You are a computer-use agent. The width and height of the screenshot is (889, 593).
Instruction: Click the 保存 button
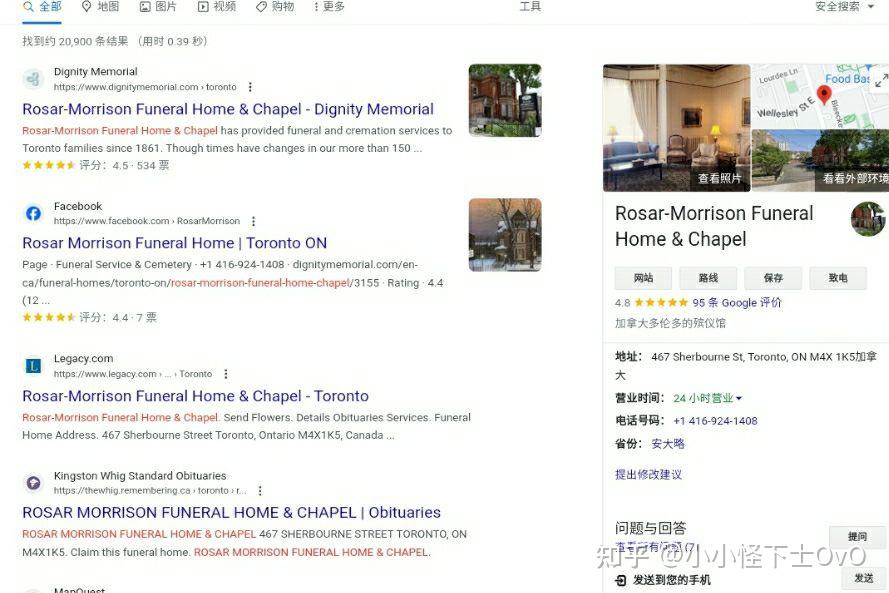[773, 278]
